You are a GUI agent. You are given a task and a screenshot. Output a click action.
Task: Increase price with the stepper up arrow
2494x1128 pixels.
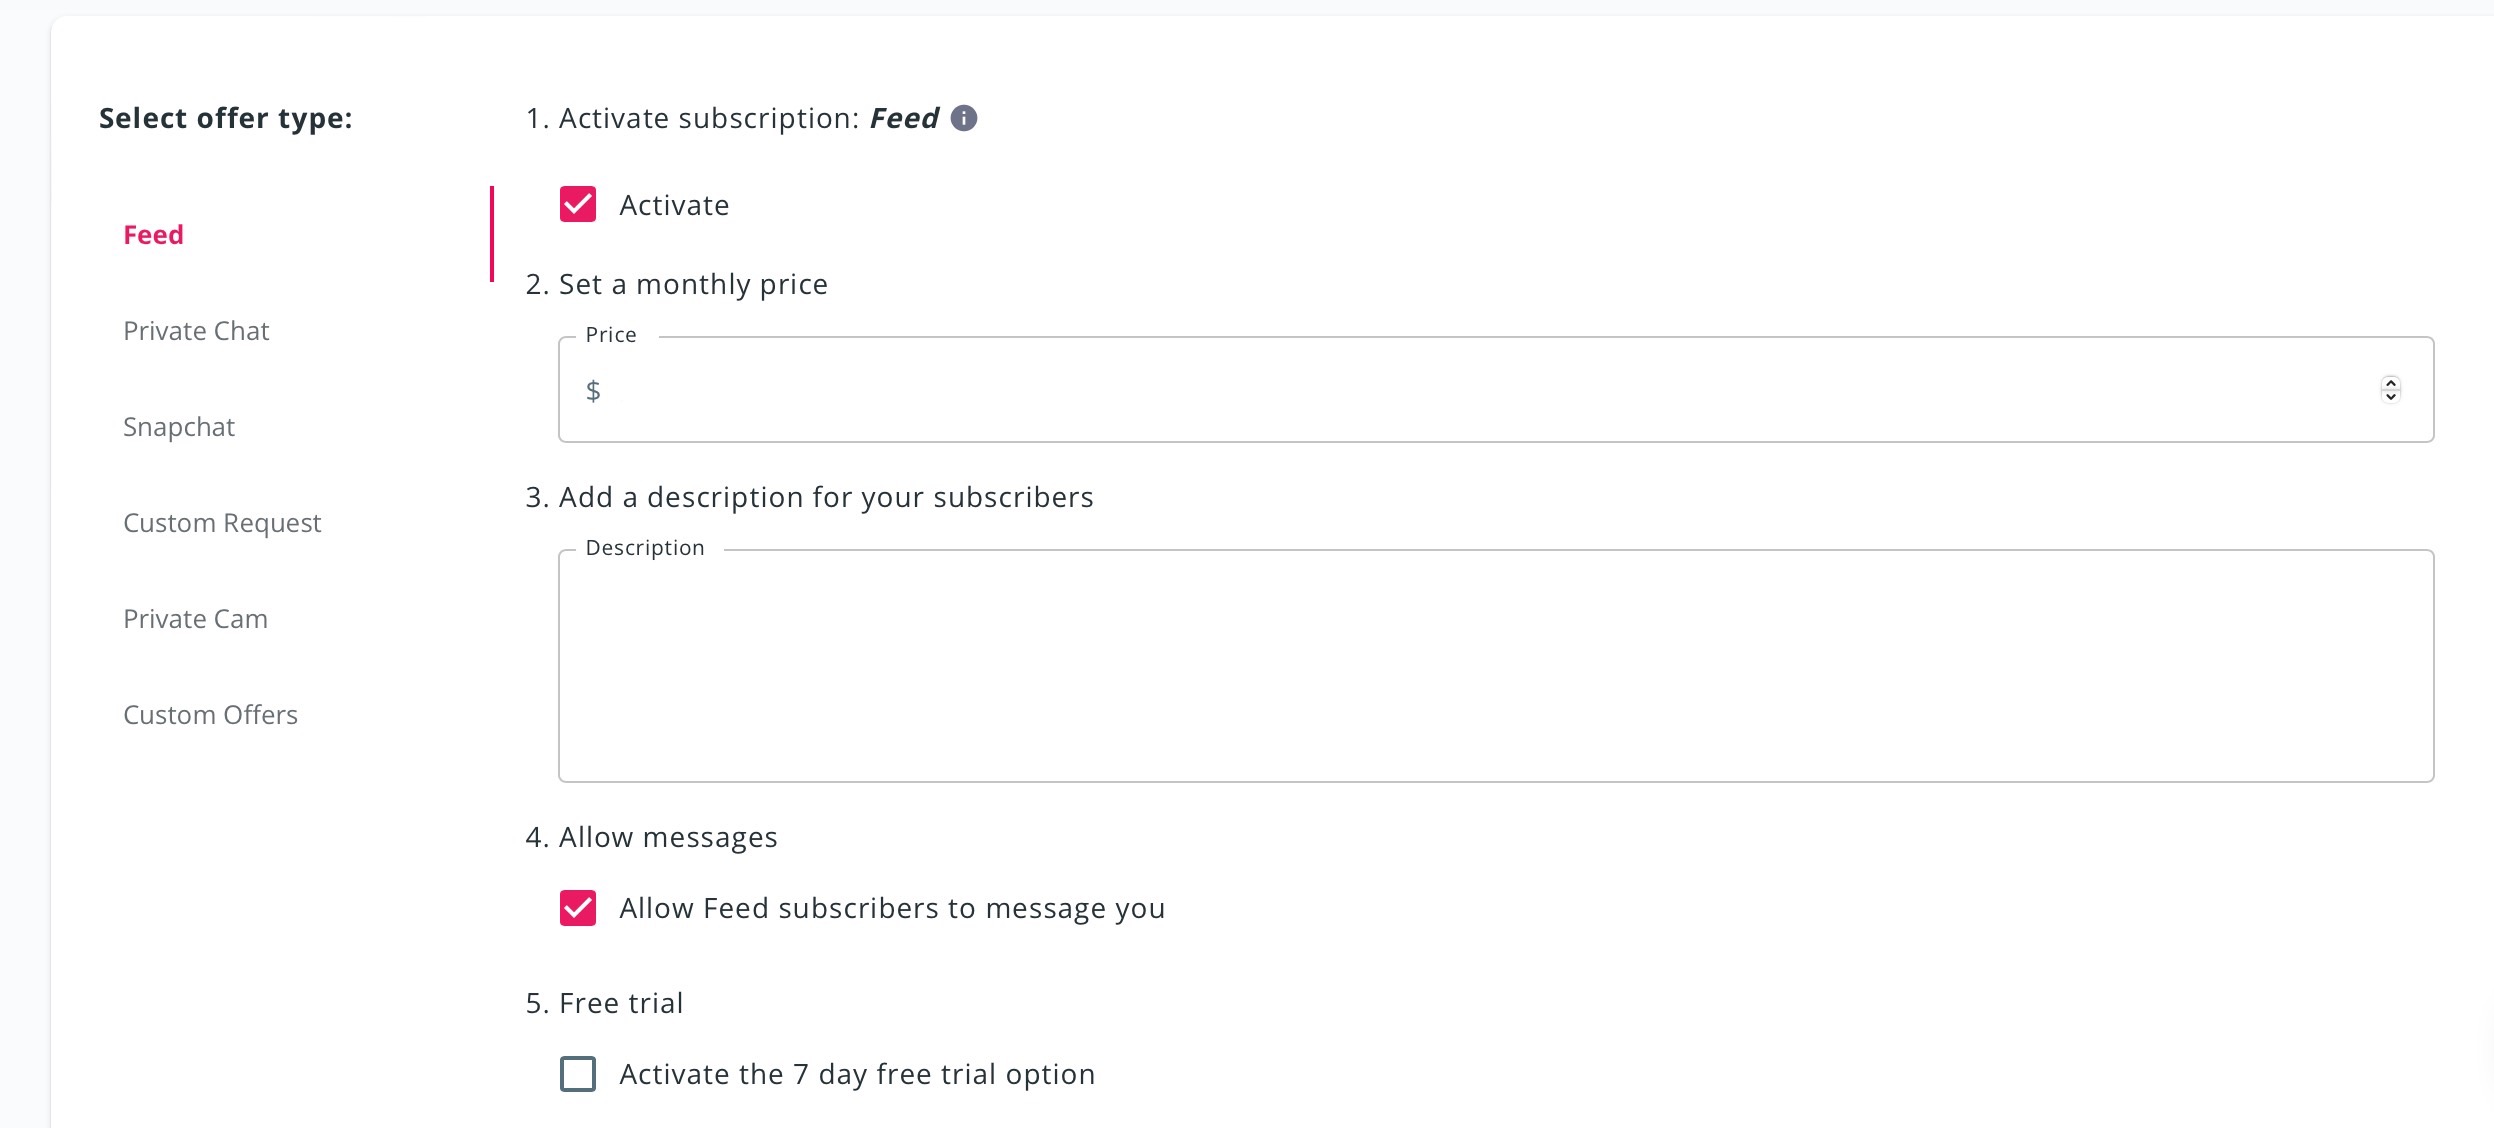(2390, 382)
